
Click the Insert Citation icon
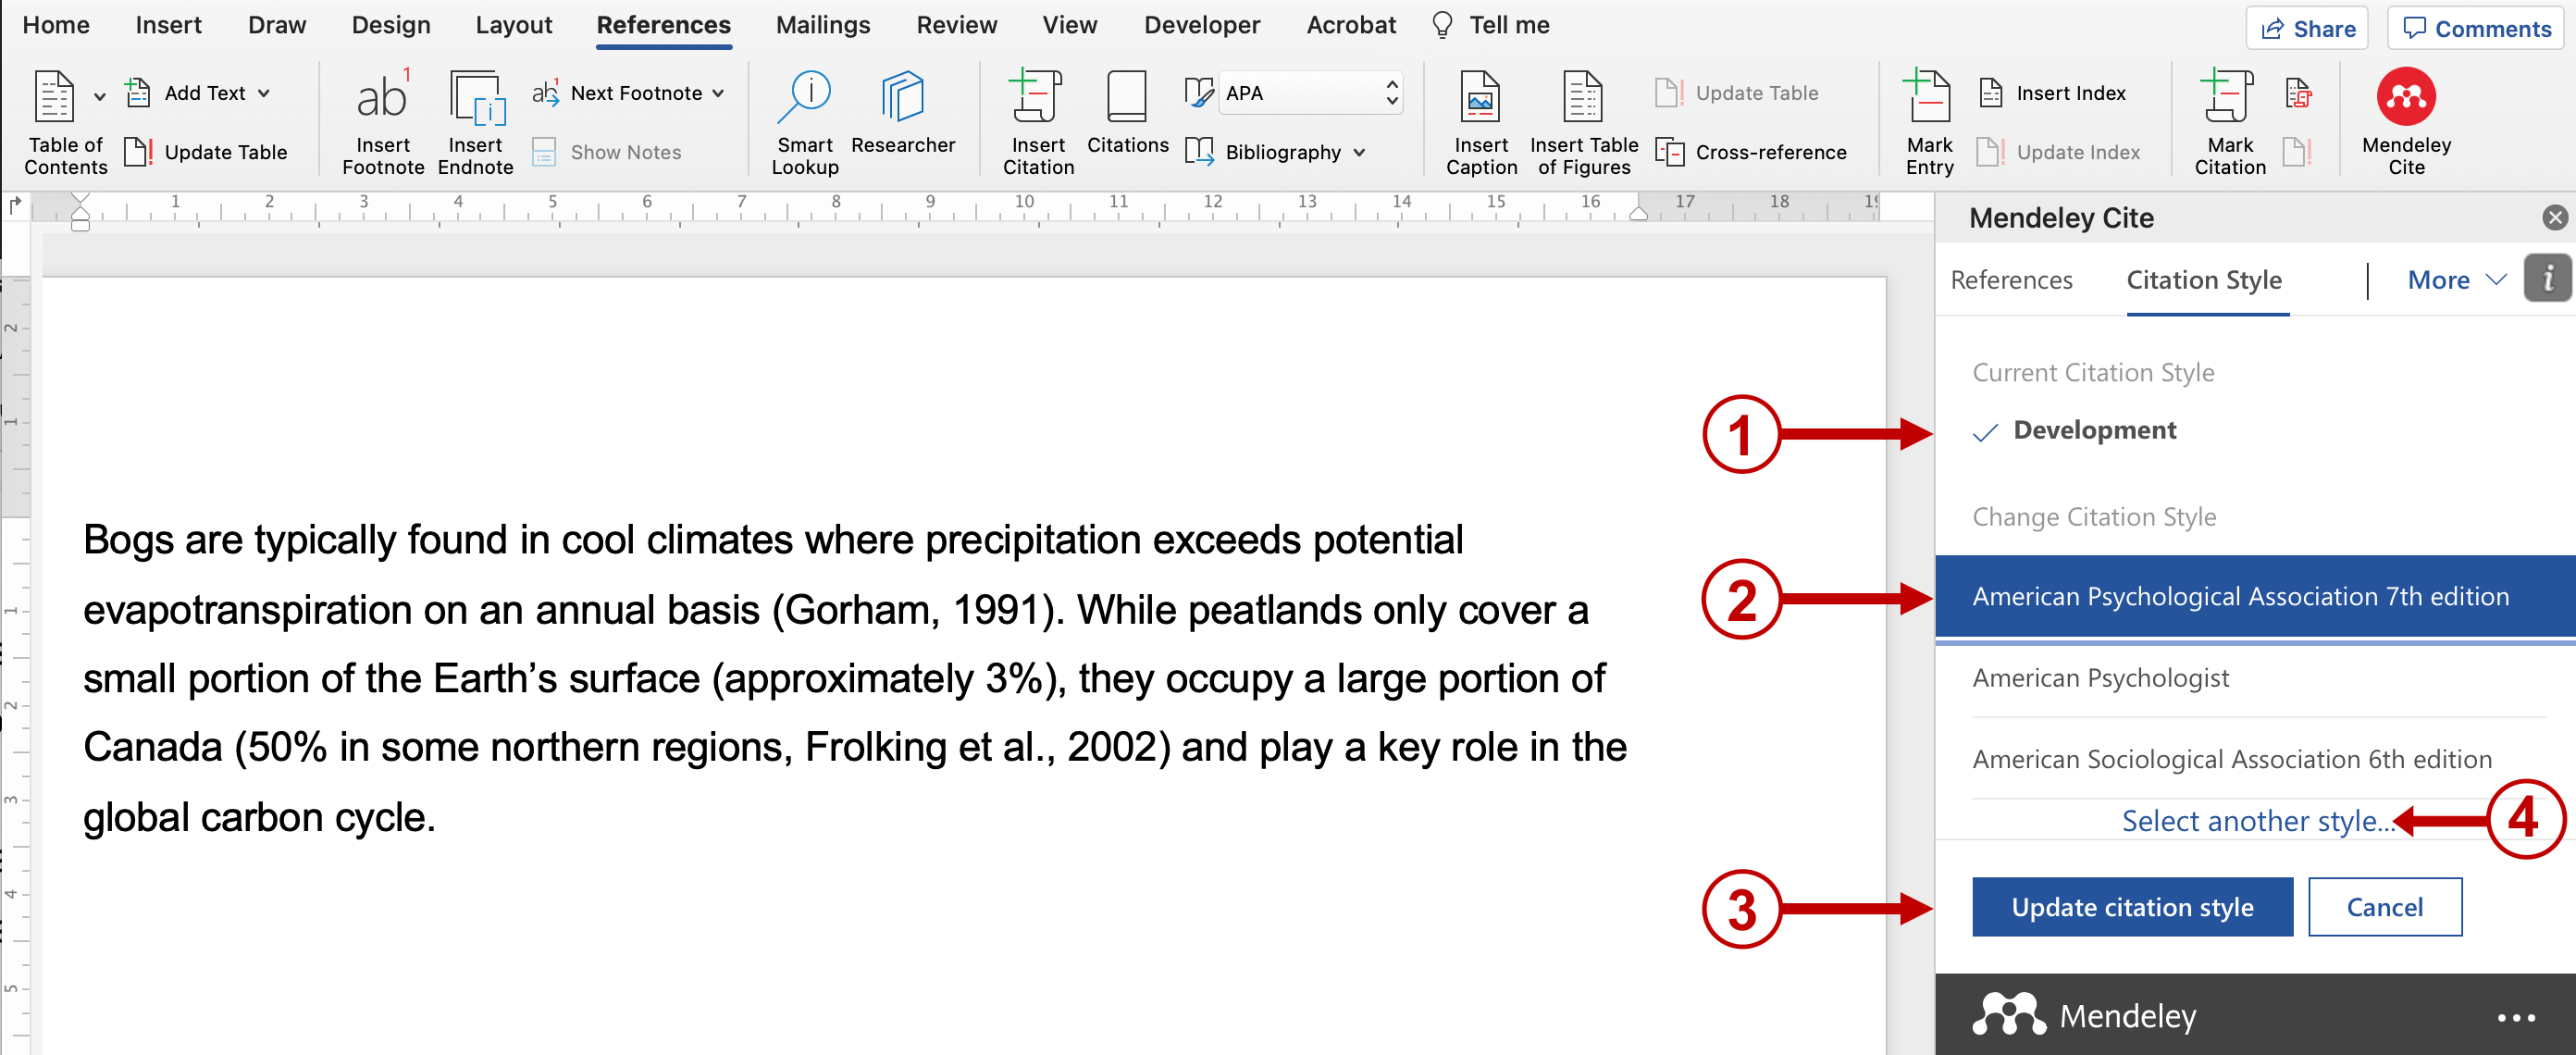[x=1037, y=97]
